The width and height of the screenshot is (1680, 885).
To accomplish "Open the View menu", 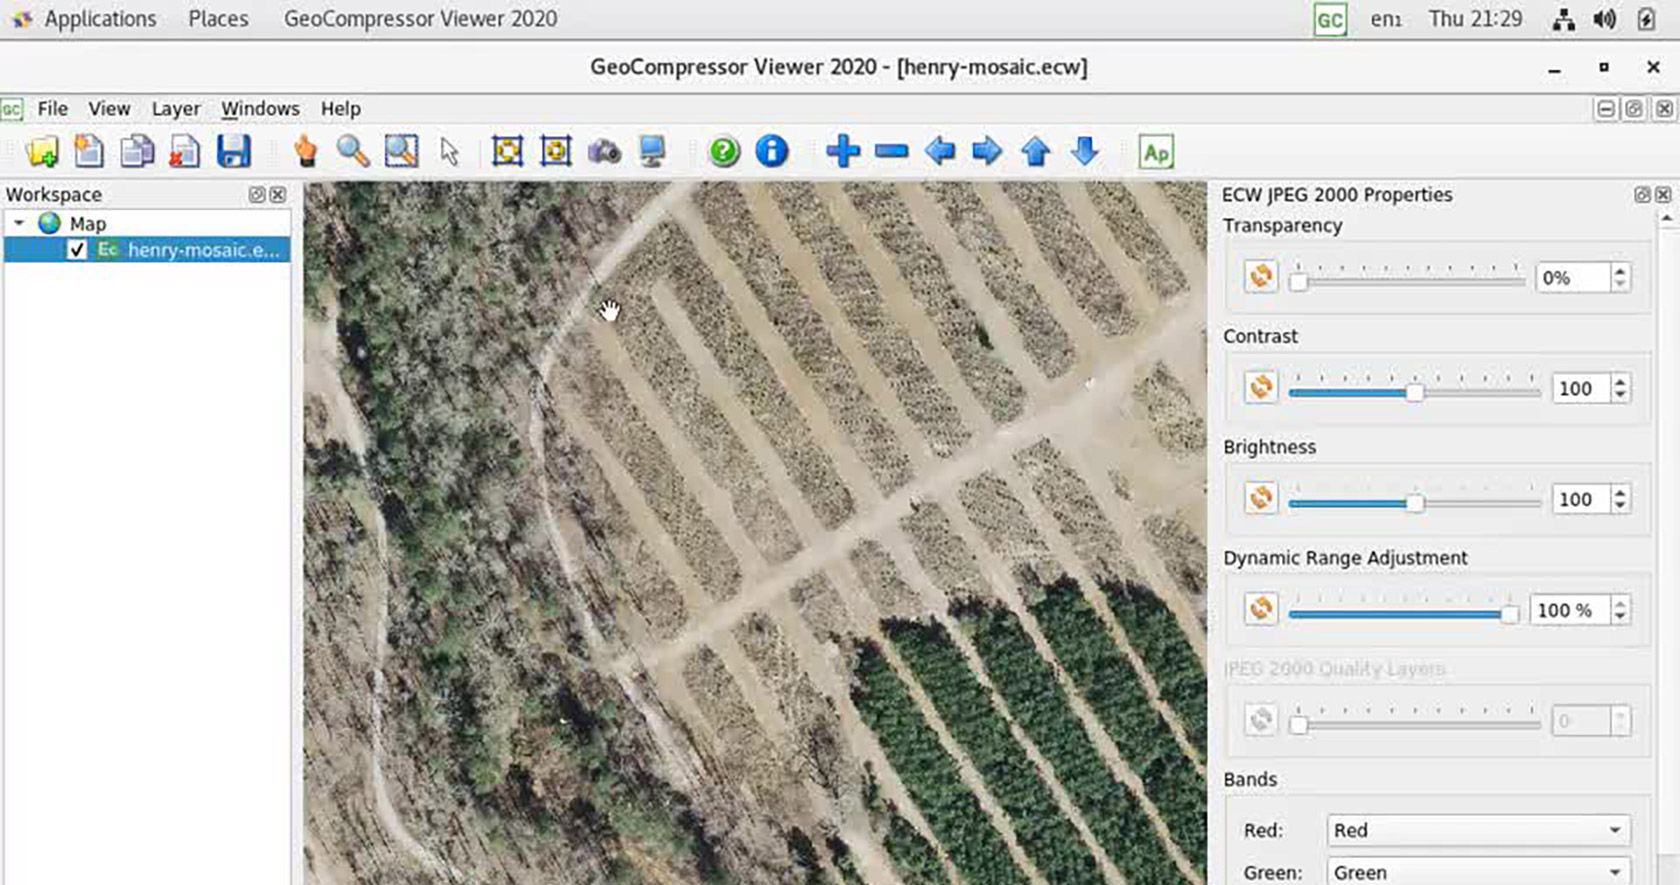I will point(109,109).
